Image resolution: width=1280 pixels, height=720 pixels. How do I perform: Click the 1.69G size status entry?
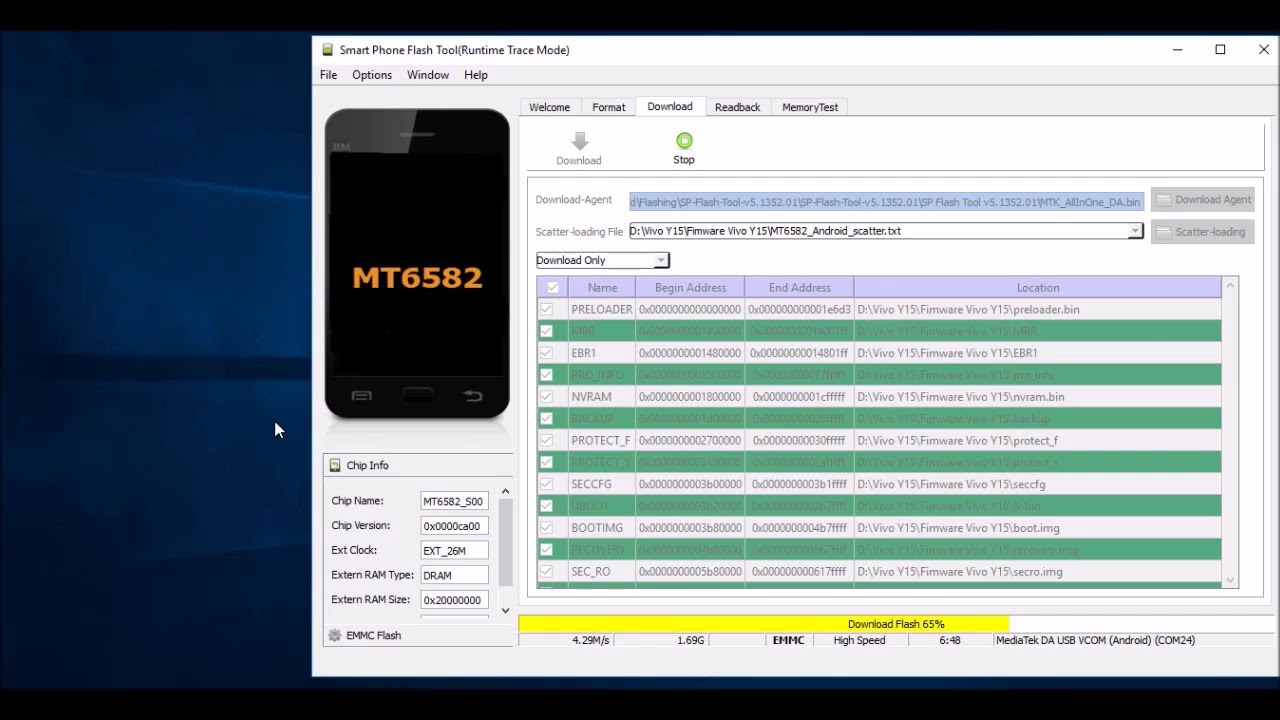pyautogui.click(x=690, y=640)
